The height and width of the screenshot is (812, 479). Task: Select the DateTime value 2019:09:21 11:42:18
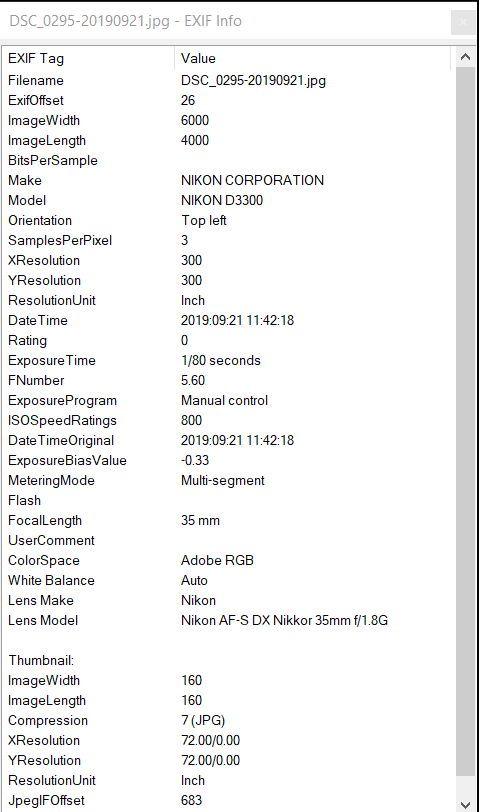(237, 321)
